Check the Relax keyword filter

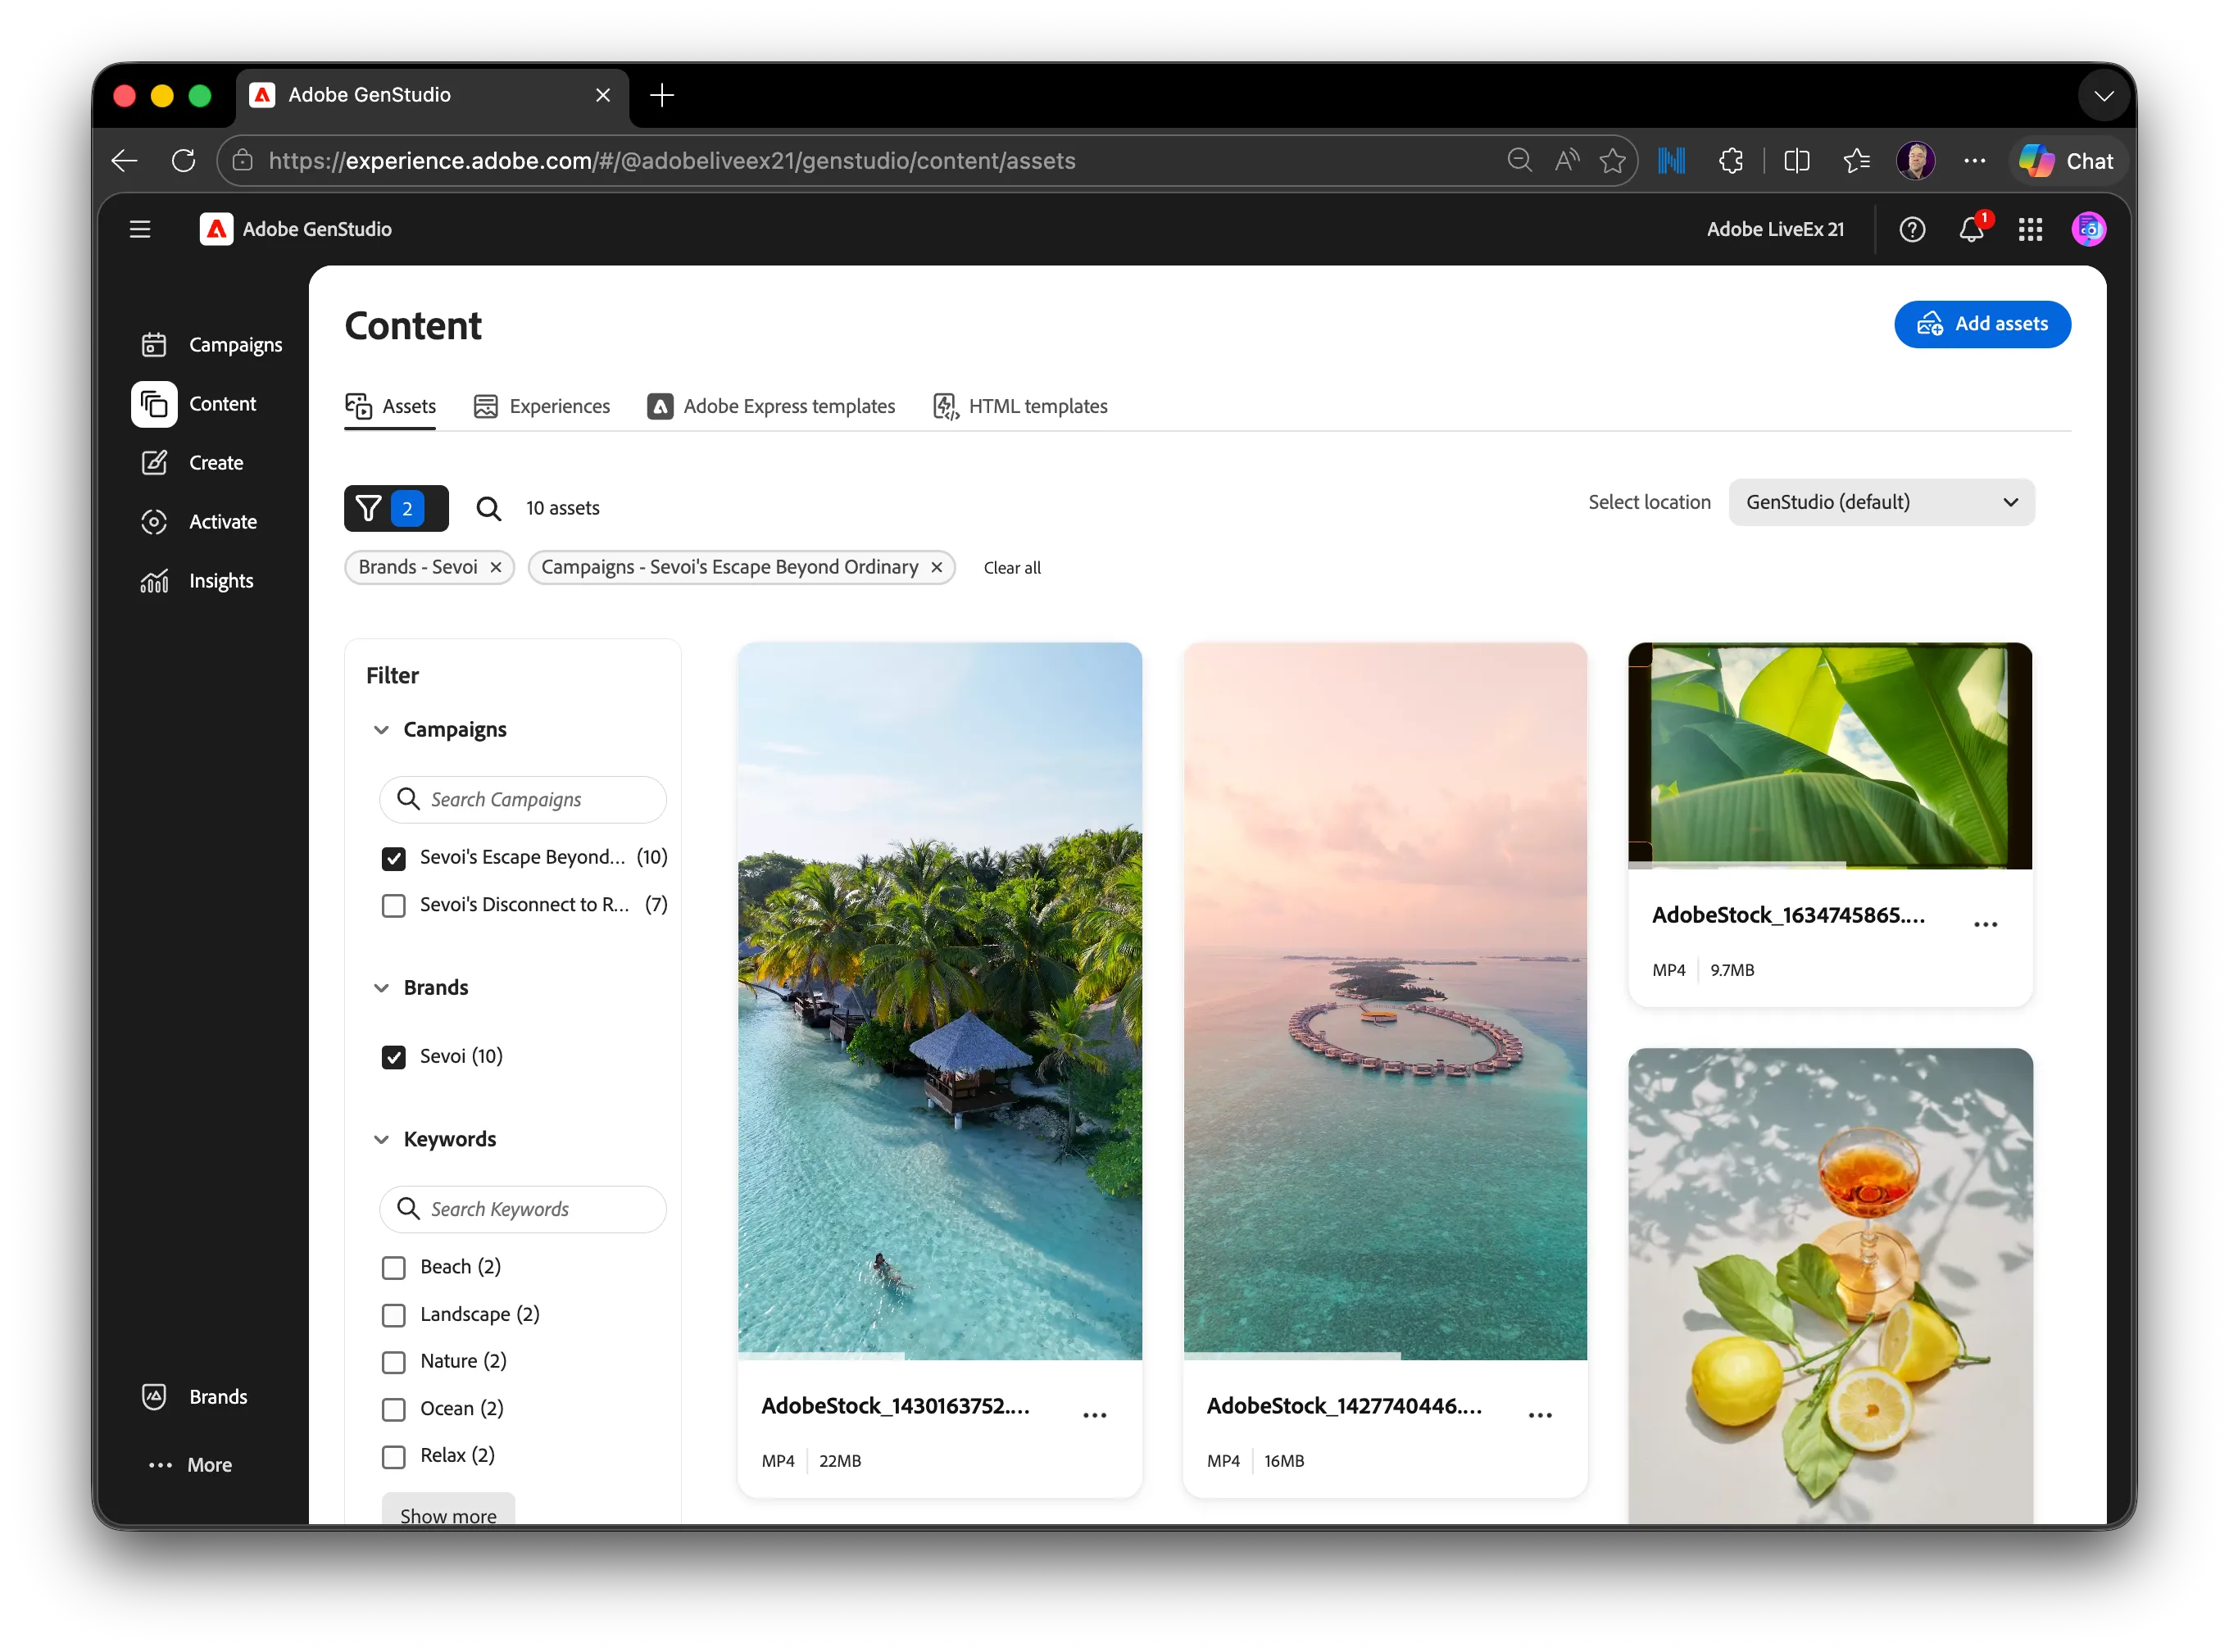coord(394,1456)
